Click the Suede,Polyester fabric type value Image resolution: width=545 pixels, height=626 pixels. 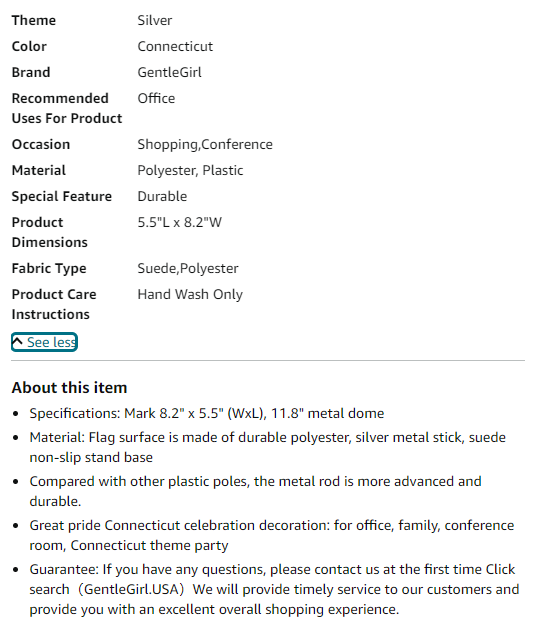(188, 268)
